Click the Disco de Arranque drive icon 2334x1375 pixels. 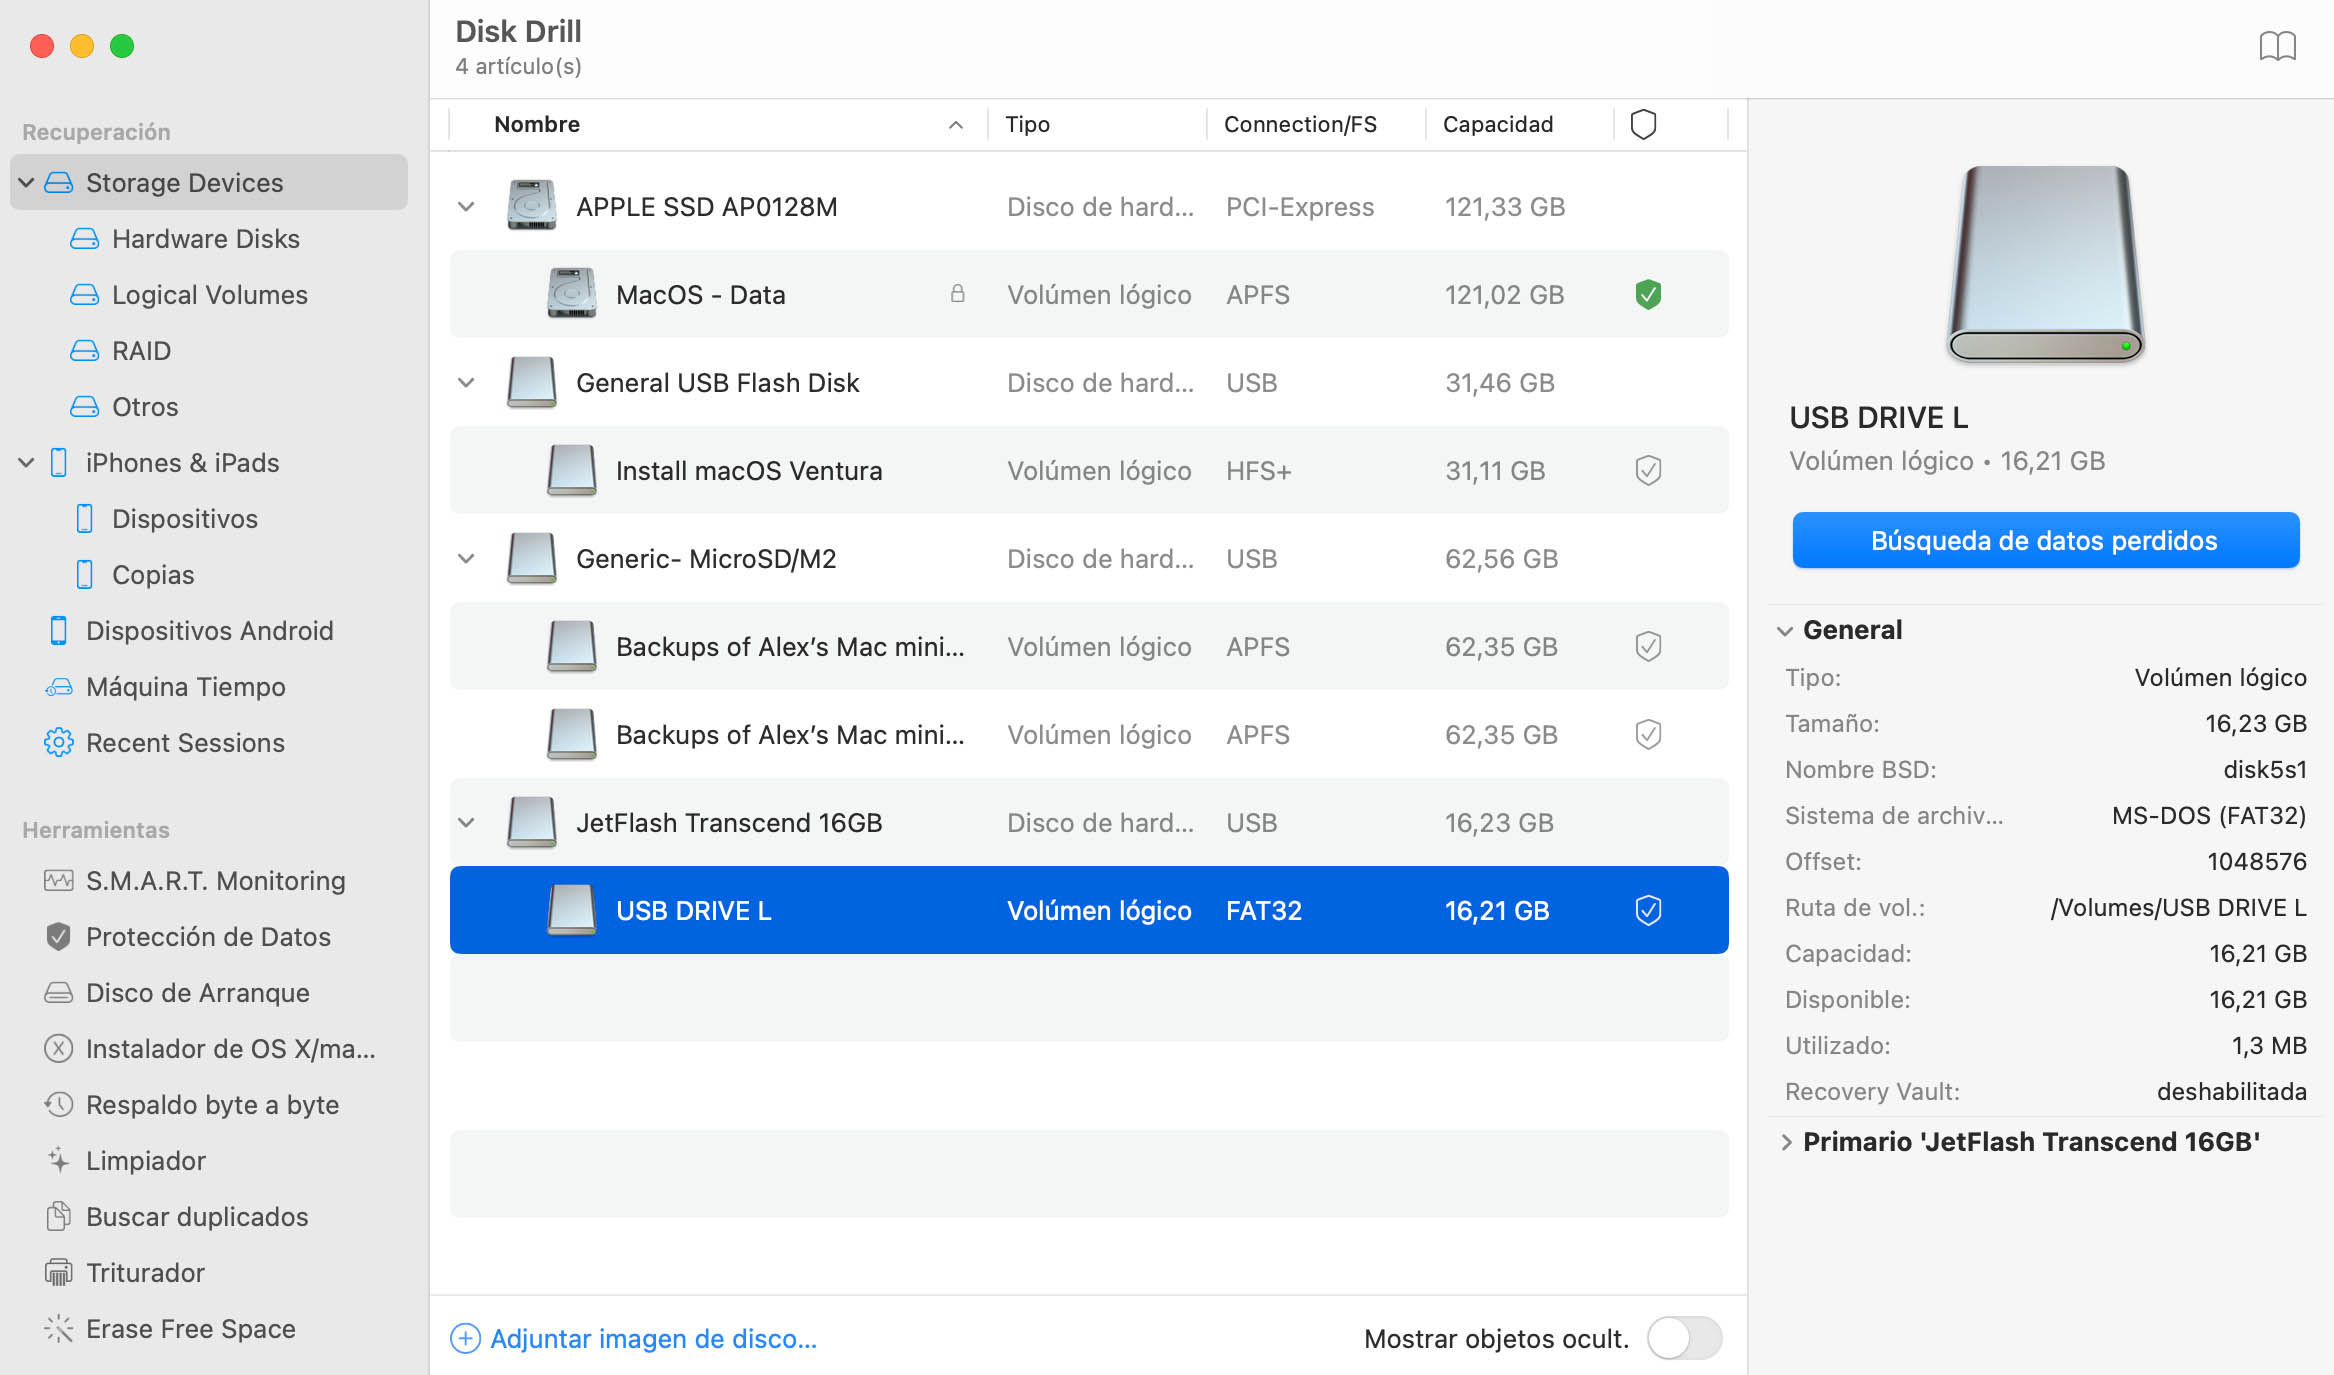[59, 992]
